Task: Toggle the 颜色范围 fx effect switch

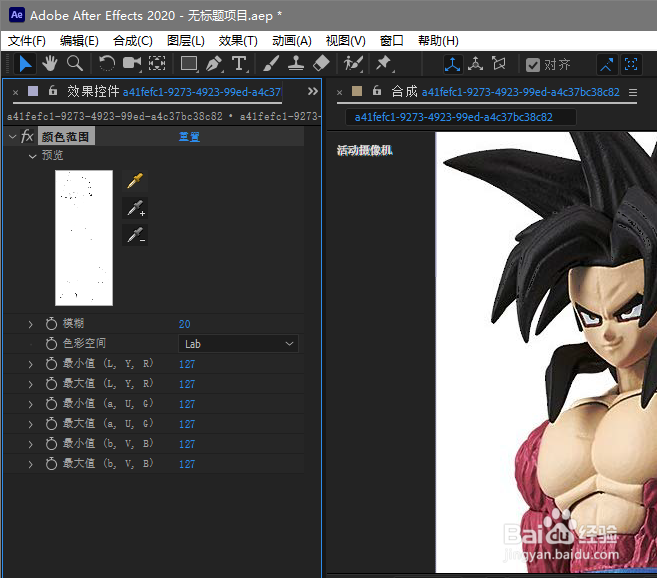Action: pyautogui.click(x=27, y=136)
